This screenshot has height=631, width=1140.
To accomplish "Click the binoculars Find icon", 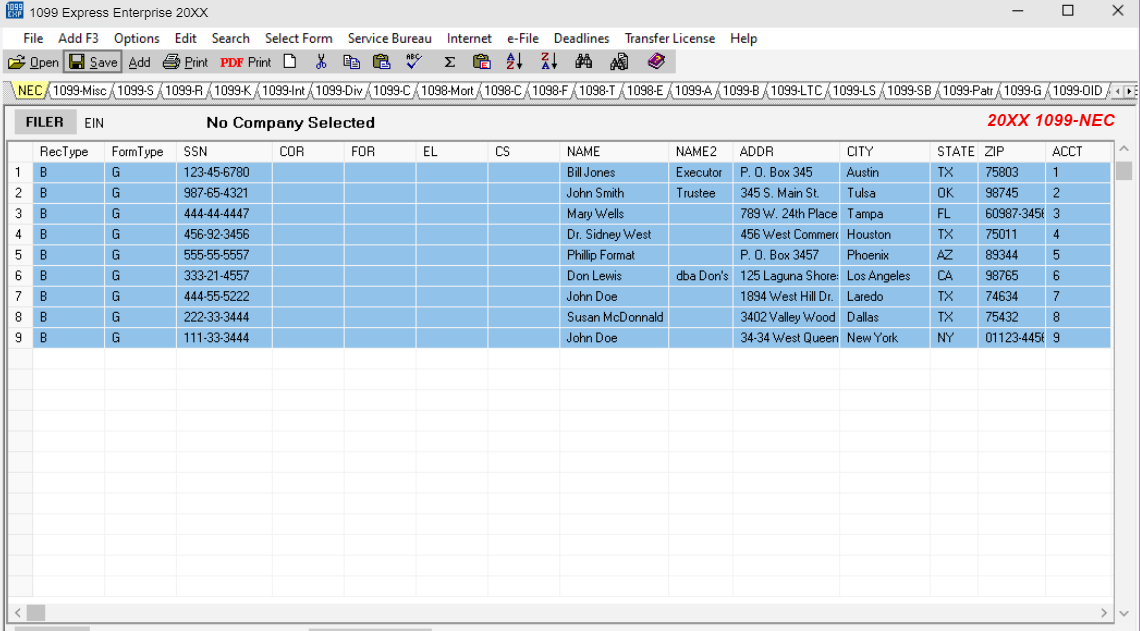I will click(584, 62).
